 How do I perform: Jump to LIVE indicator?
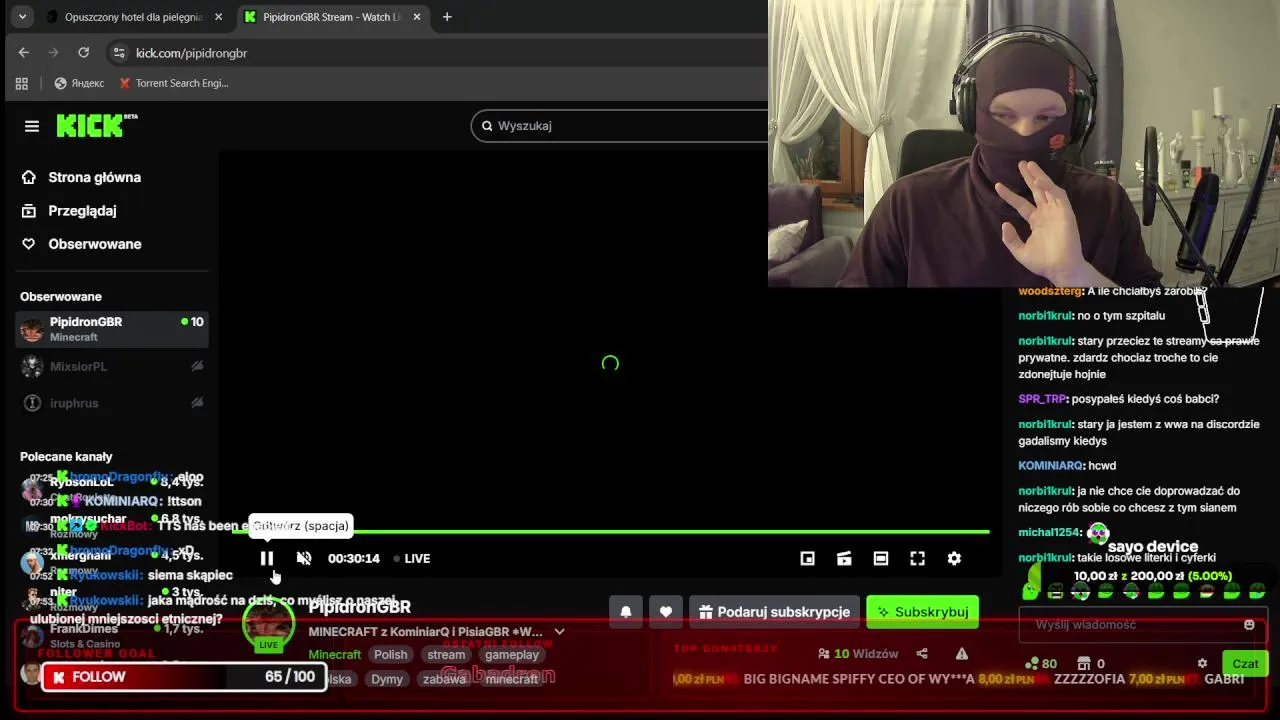(412, 558)
